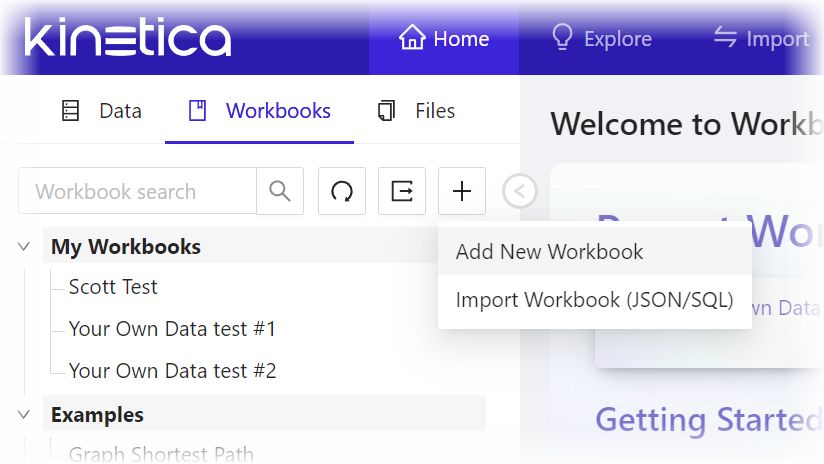Type in the Workbook search field
The width and height of the screenshot is (824, 464).
[x=137, y=191]
